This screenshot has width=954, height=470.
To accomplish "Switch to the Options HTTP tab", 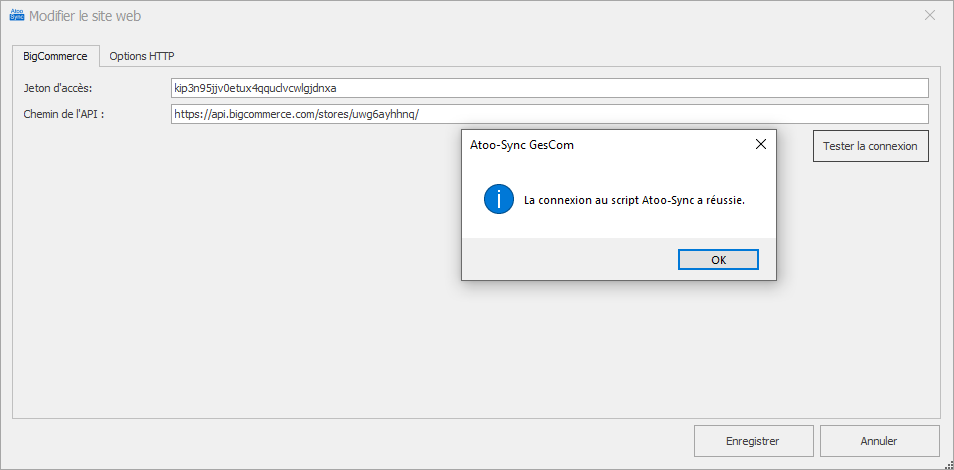I will (x=142, y=56).
